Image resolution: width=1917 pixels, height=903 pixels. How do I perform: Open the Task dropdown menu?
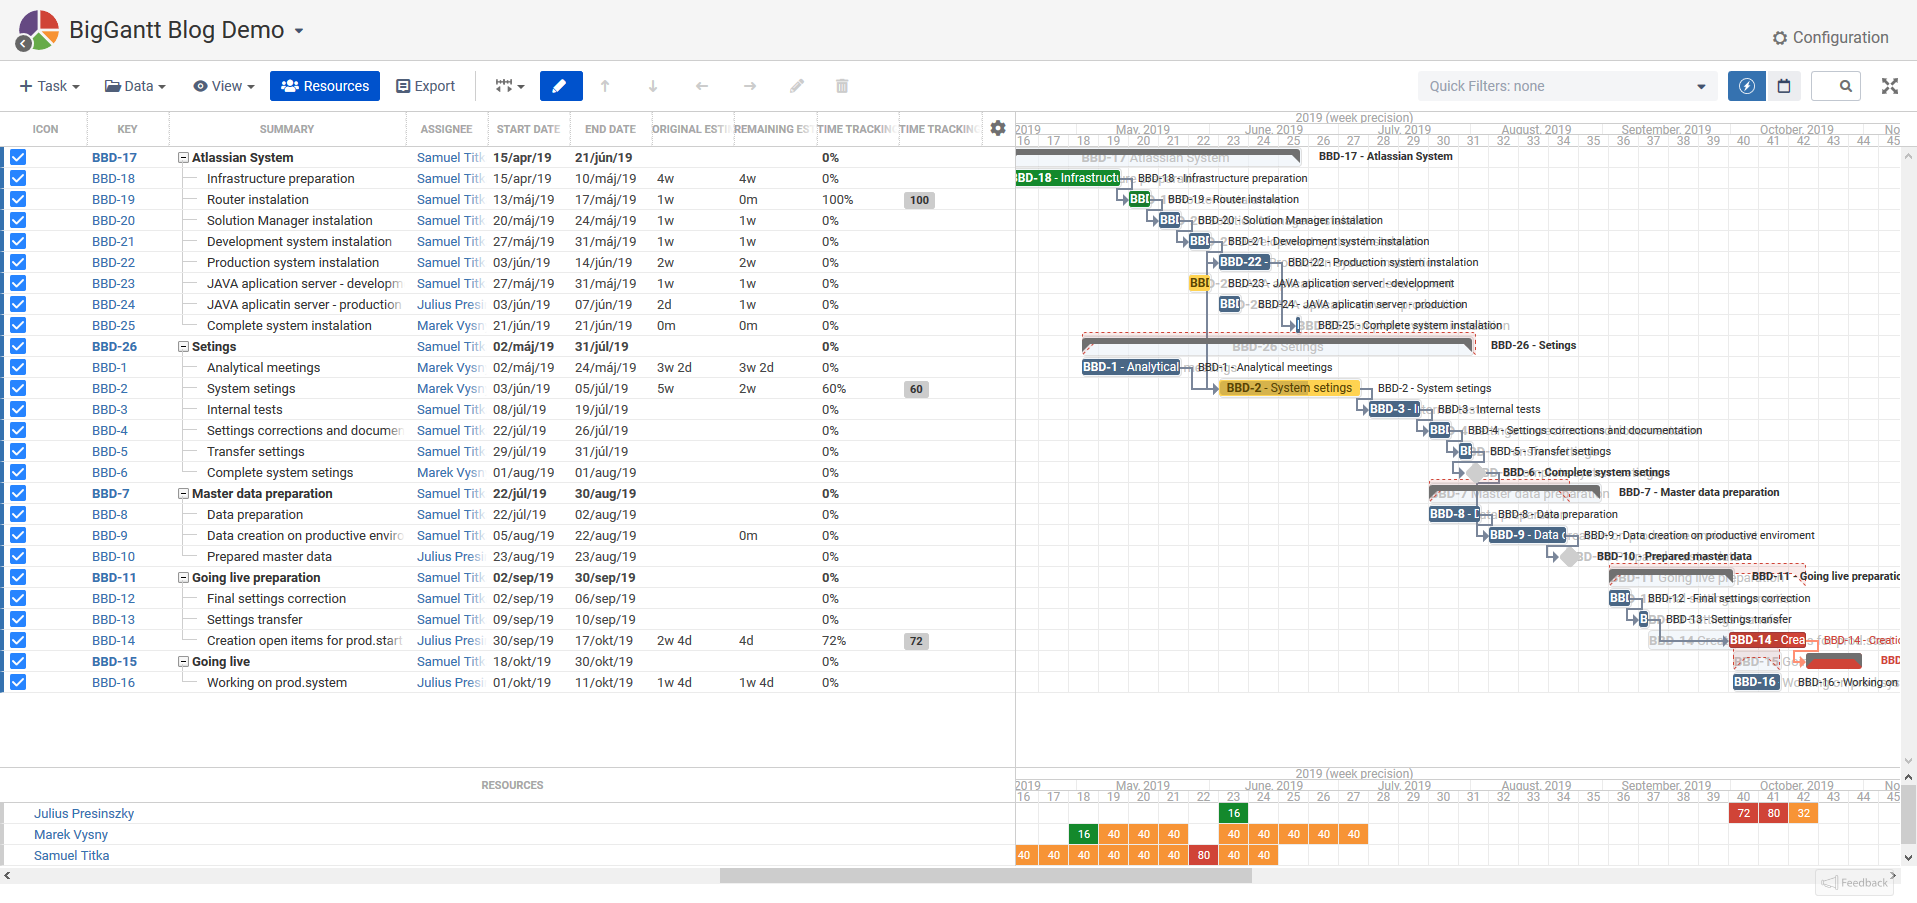click(x=47, y=86)
